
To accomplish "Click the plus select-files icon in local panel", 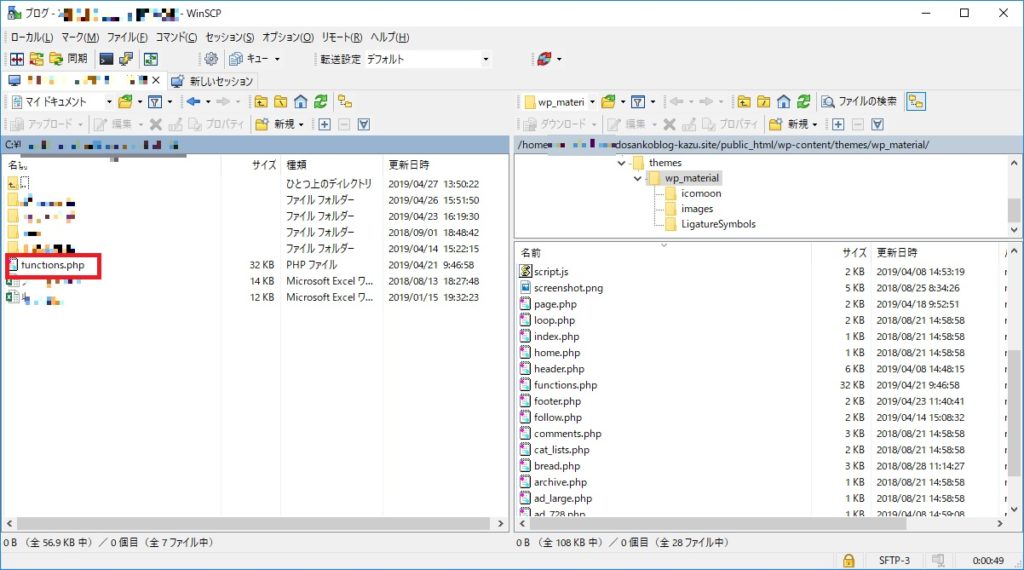I will (325, 124).
